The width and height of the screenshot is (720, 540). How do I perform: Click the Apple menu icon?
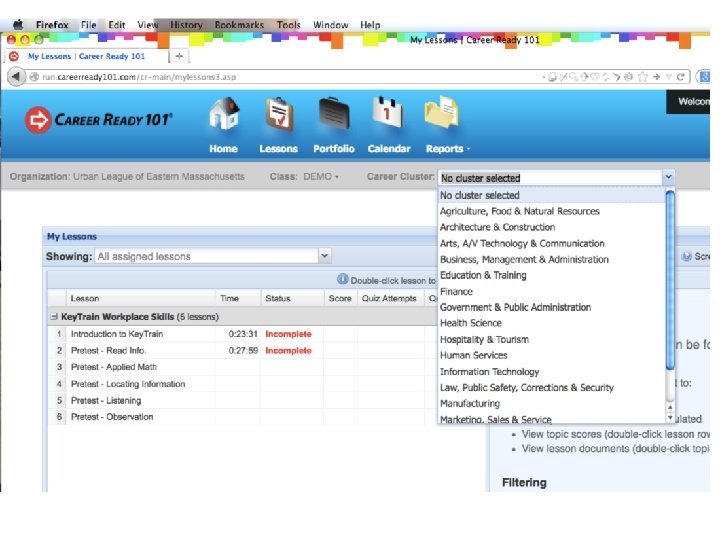pyautogui.click(x=18, y=24)
